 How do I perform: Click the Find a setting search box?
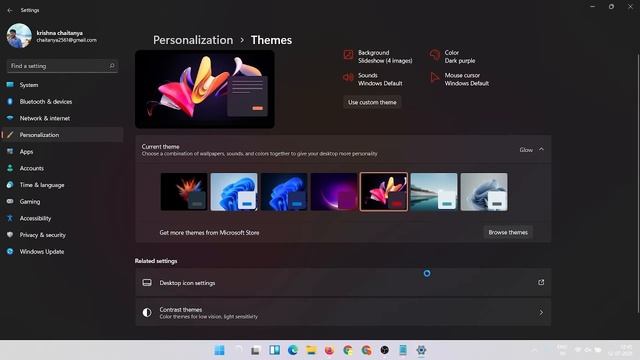tap(62, 66)
